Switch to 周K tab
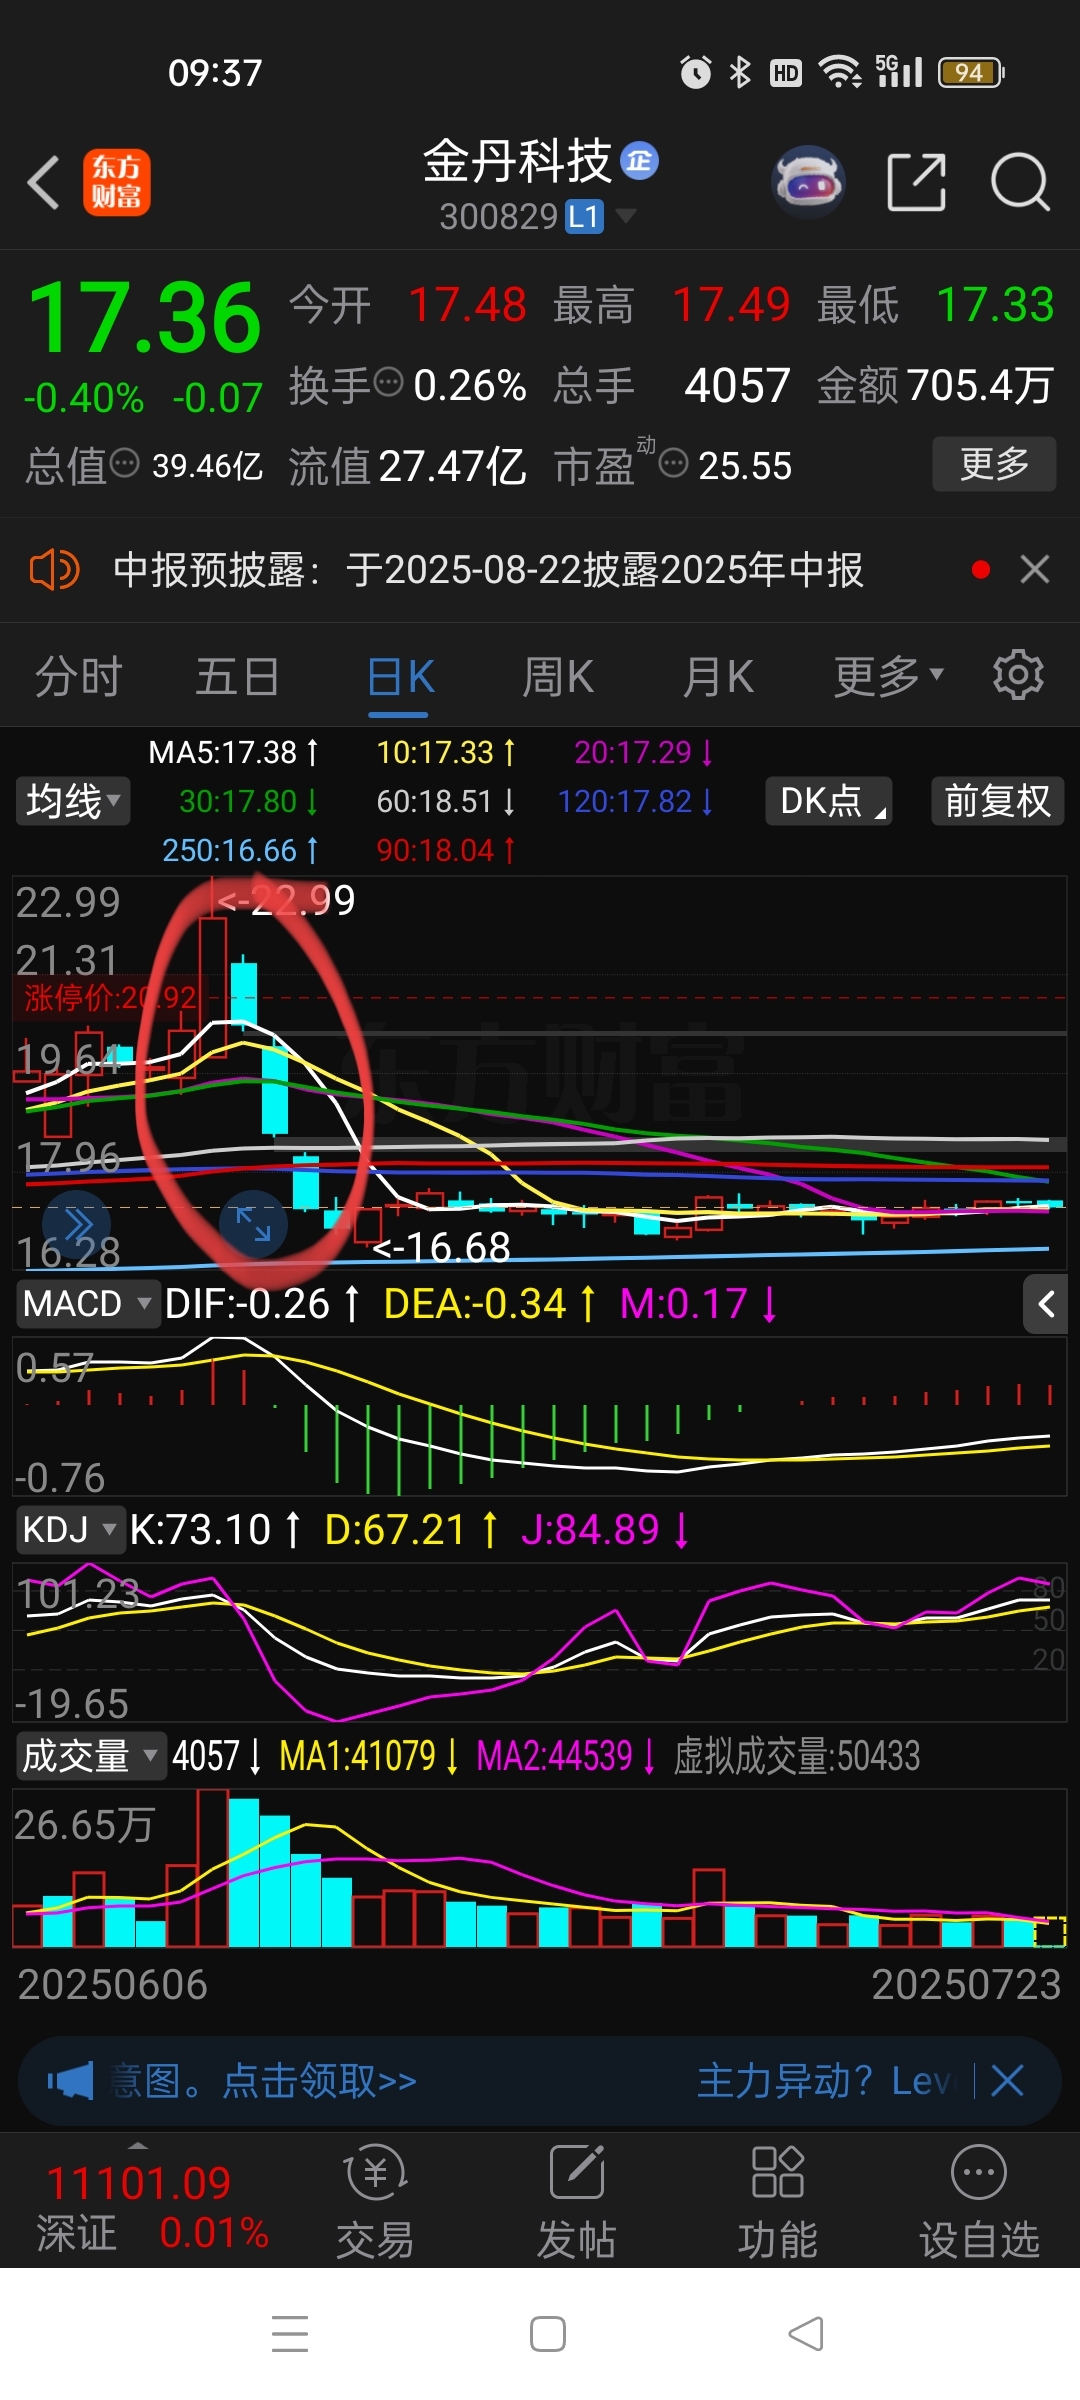Viewport: 1080px width, 2400px height. [558, 677]
